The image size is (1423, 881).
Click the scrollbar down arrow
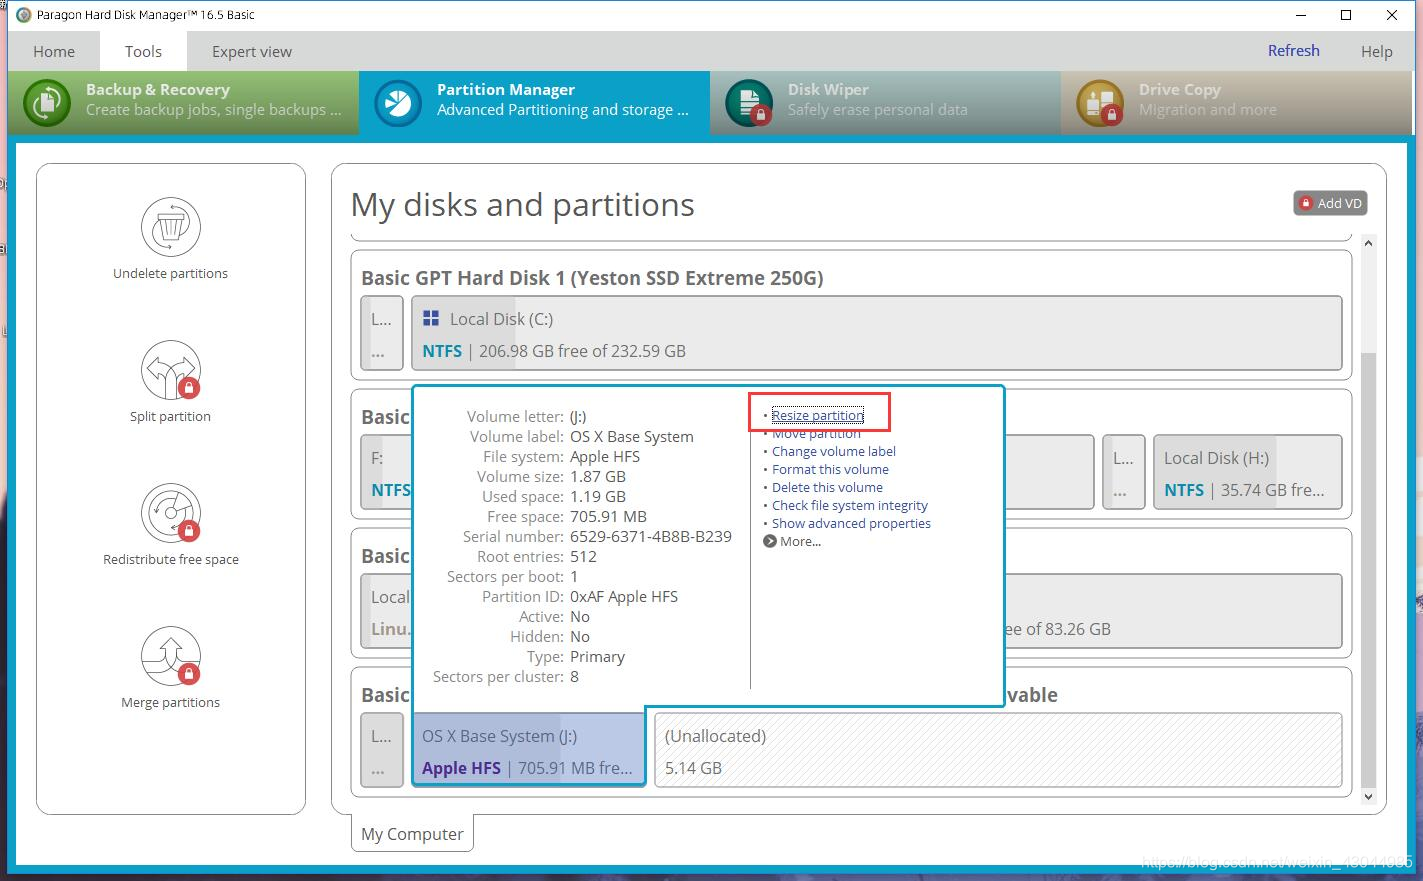coord(1368,797)
